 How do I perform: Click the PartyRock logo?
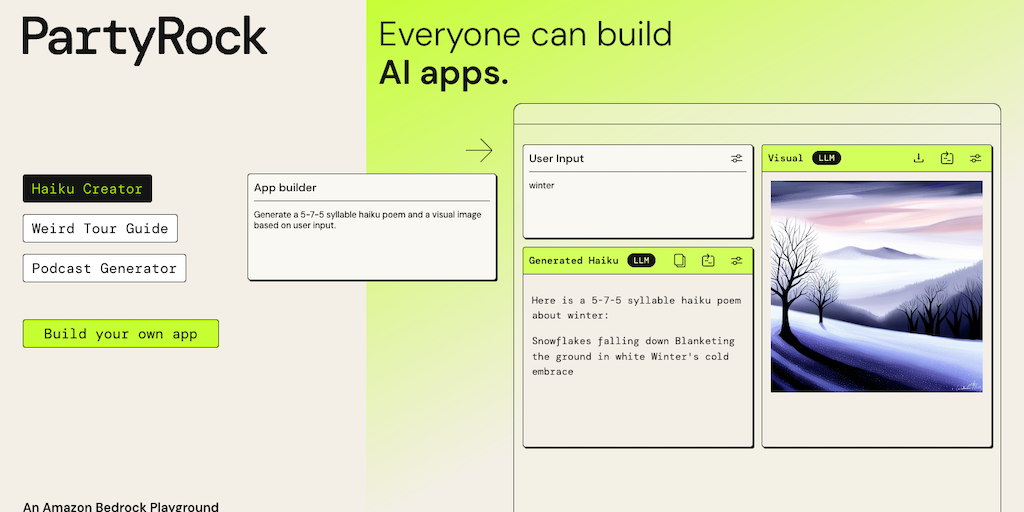pyautogui.click(x=144, y=38)
